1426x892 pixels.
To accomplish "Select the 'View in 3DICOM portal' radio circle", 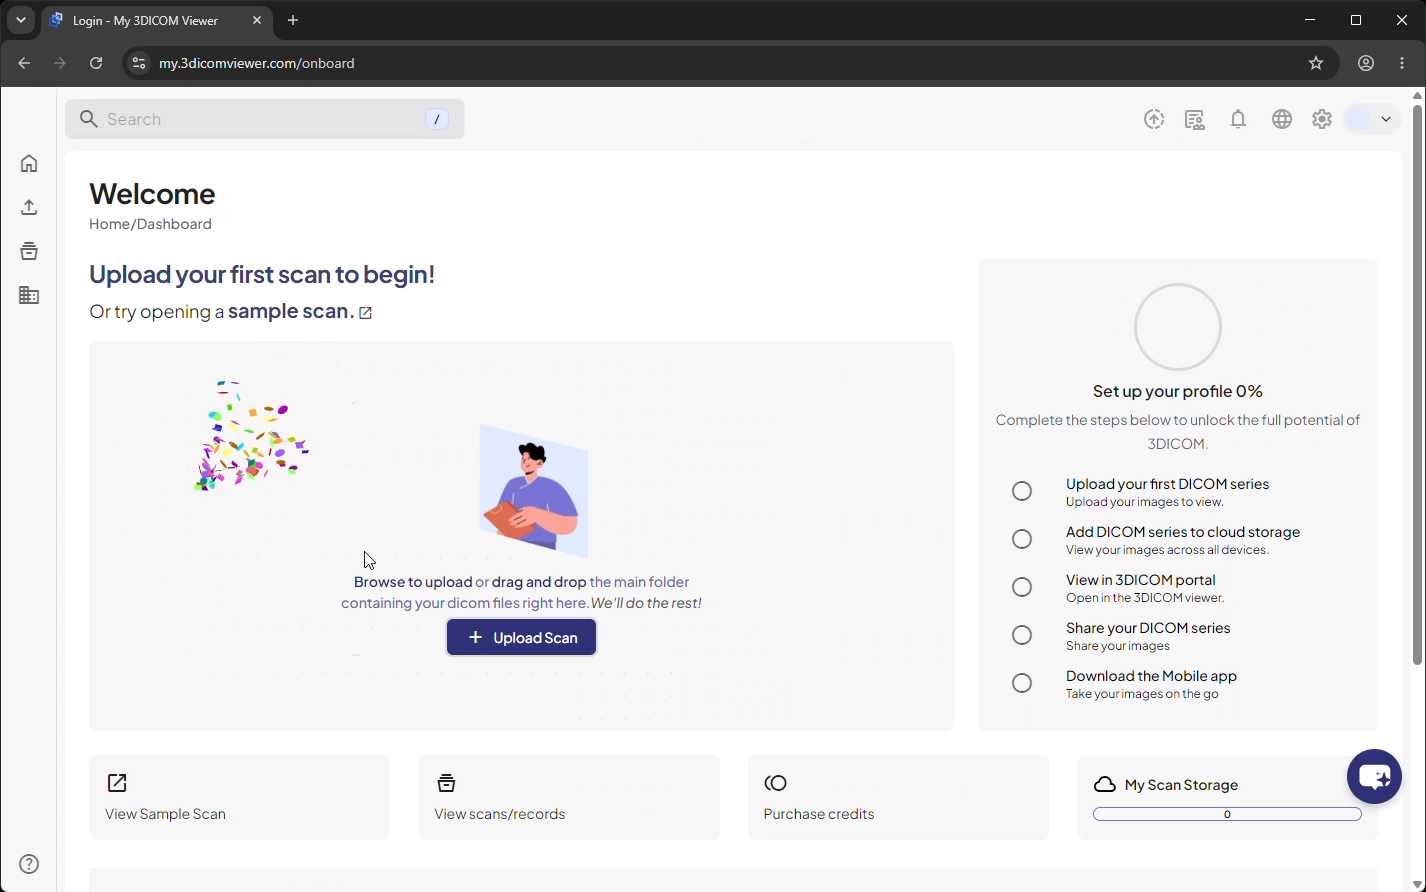I will tap(1022, 587).
